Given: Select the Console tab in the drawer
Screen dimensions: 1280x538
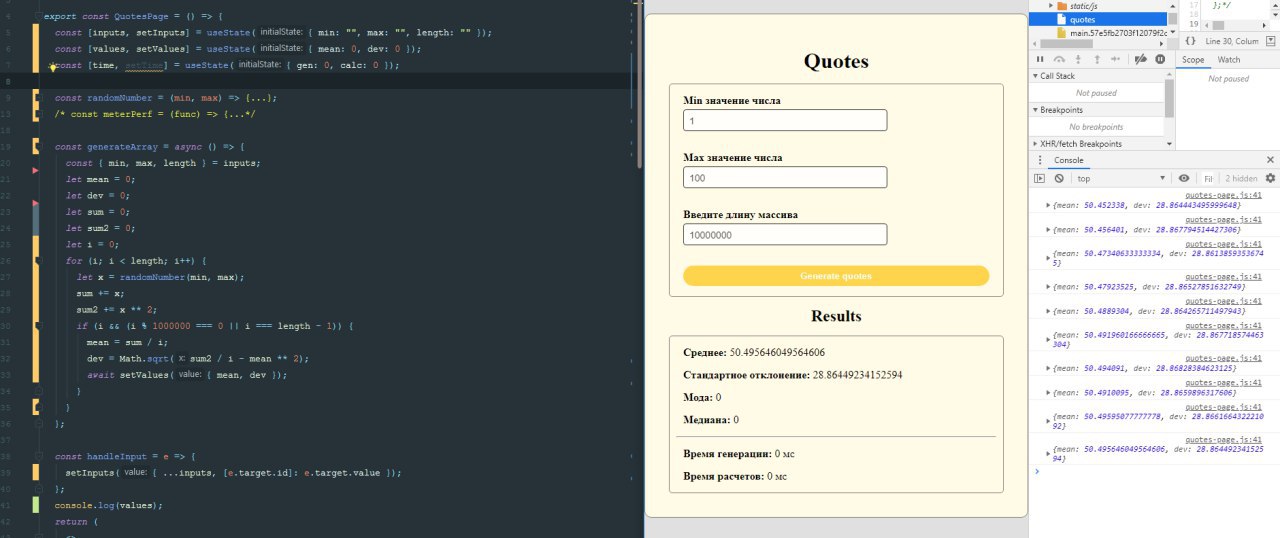Looking at the screenshot, I should pyautogui.click(x=1068, y=160).
